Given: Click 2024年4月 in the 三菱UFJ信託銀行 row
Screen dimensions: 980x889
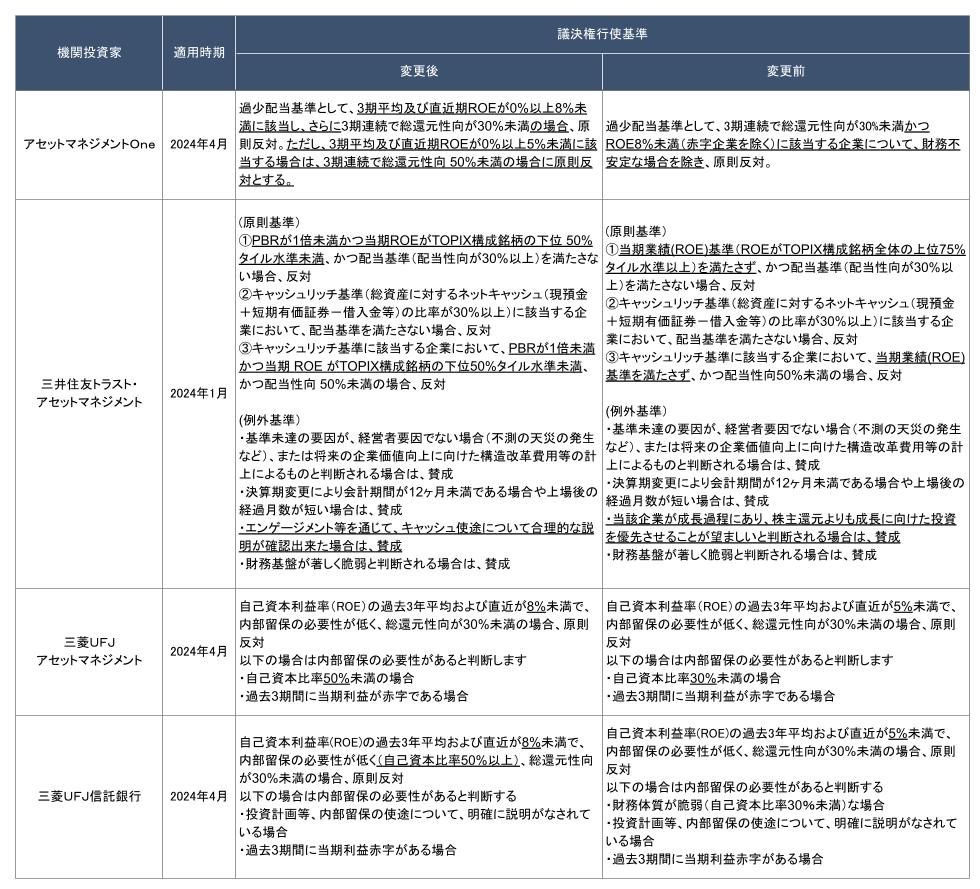Looking at the screenshot, I should (200, 796).
